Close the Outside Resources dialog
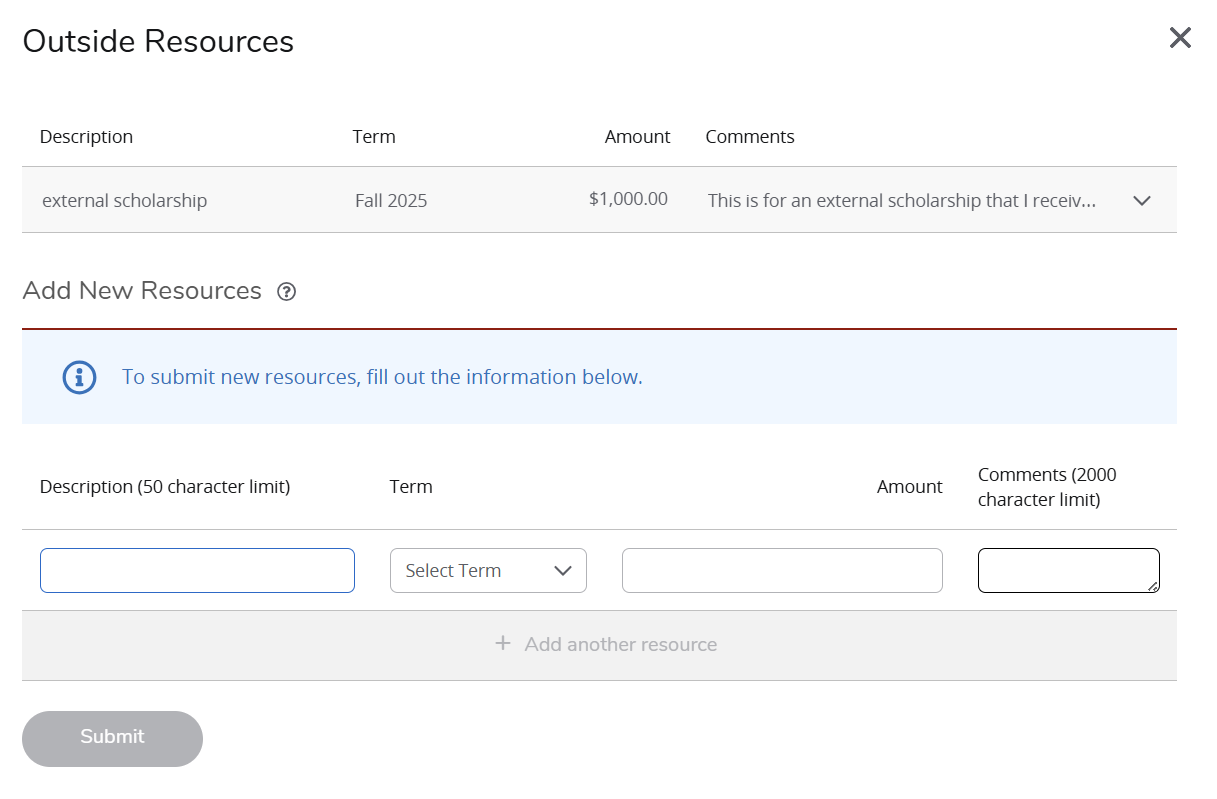Screen dimensions: 1217x799 tap(1180, 38)
